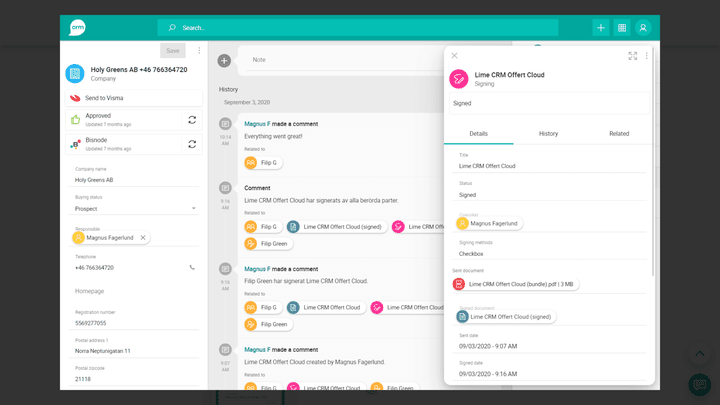This screenshot has width=720, height=405.
Task: Click the Holy Greens AB company icon
Action: [x=75, y=73]
